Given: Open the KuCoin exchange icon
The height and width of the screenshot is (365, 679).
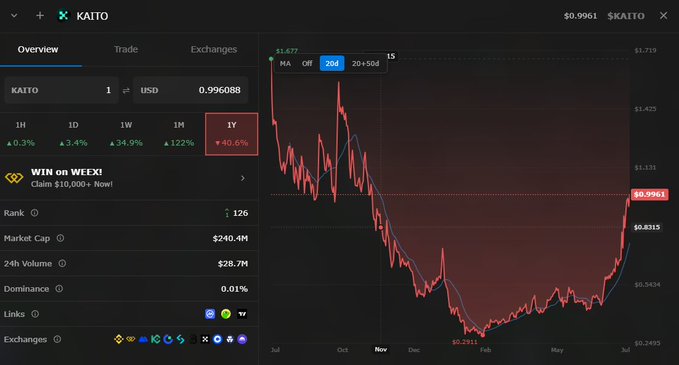Looking at the screenshot, I should point(155,339).
